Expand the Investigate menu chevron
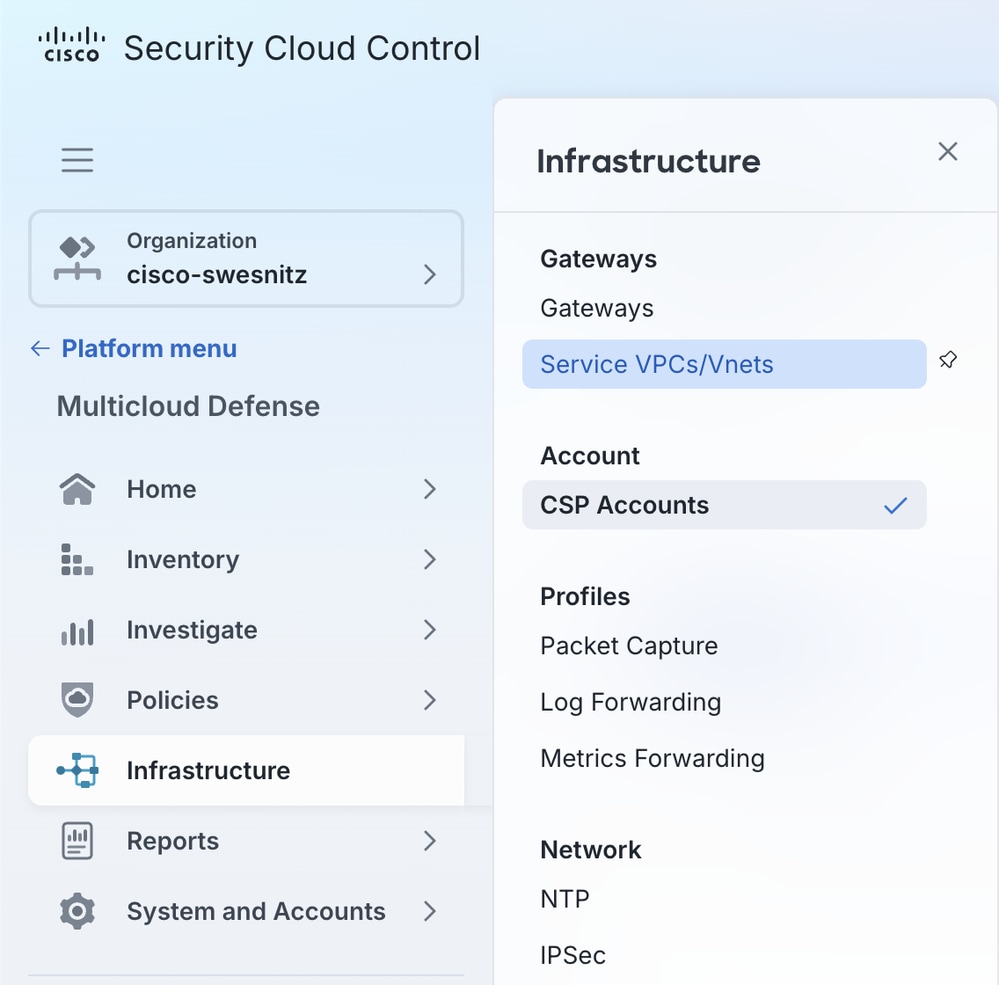 tap(430, 630)
